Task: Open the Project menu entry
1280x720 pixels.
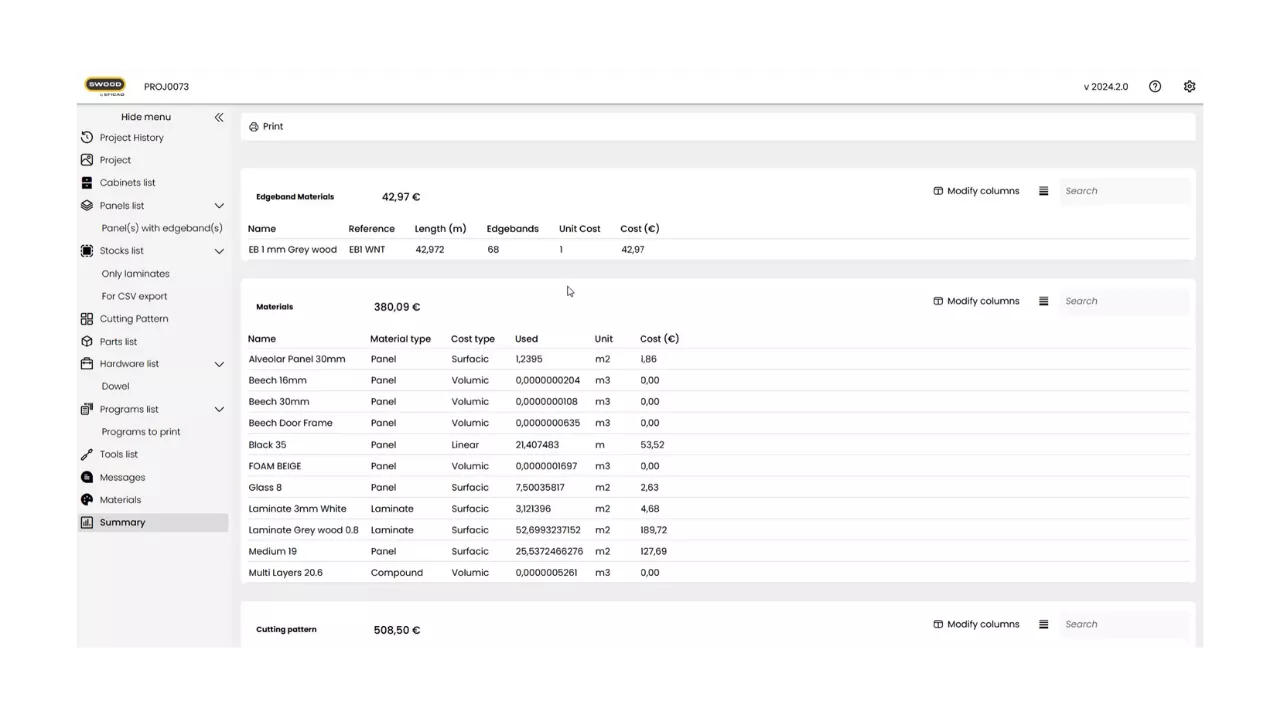Action: pyautogui.click(x=115, y=160)
